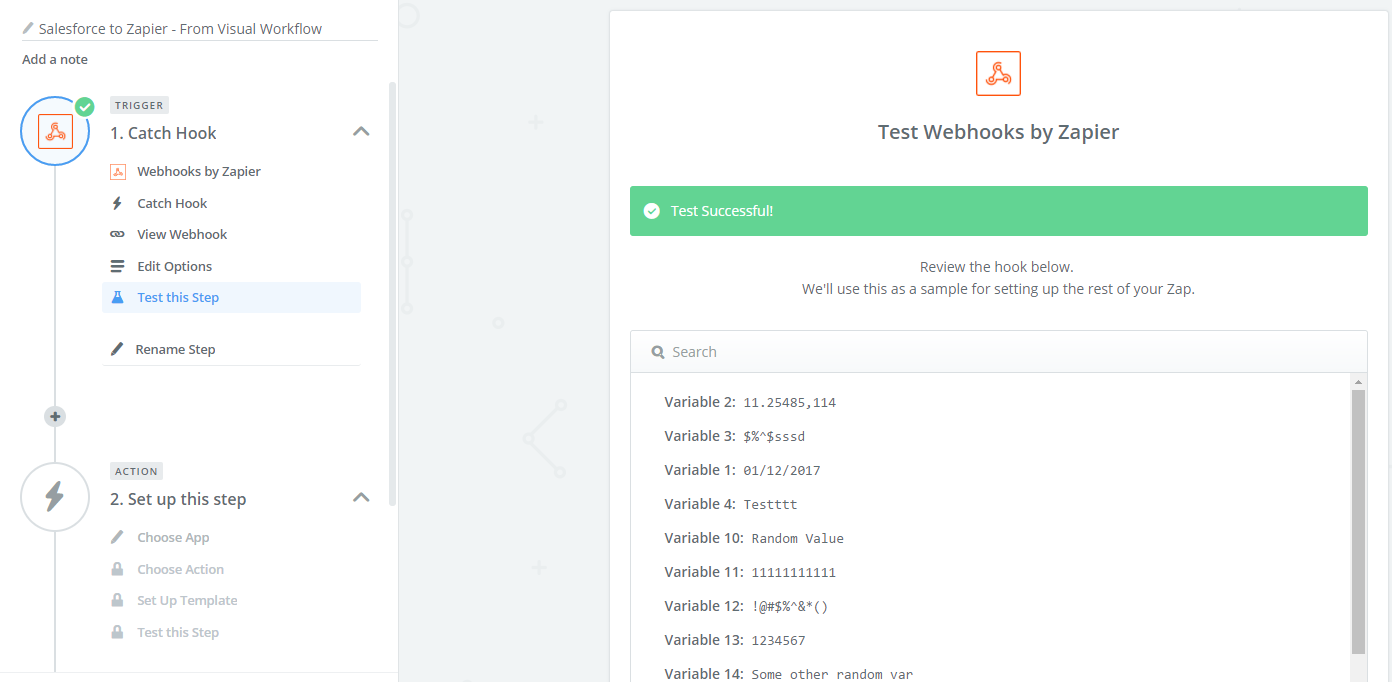Click the list lines icon beside Edit Options
Image resolution: width=1392 pixels, height=682 pixels.
[x=117, y=266]
